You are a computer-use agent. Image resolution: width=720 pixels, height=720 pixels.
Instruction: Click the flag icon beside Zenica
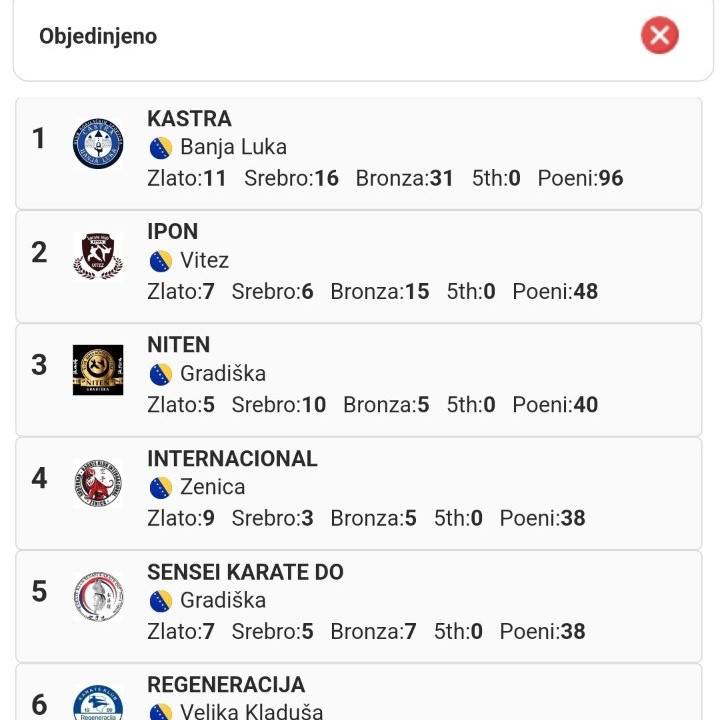coord(160,488)
